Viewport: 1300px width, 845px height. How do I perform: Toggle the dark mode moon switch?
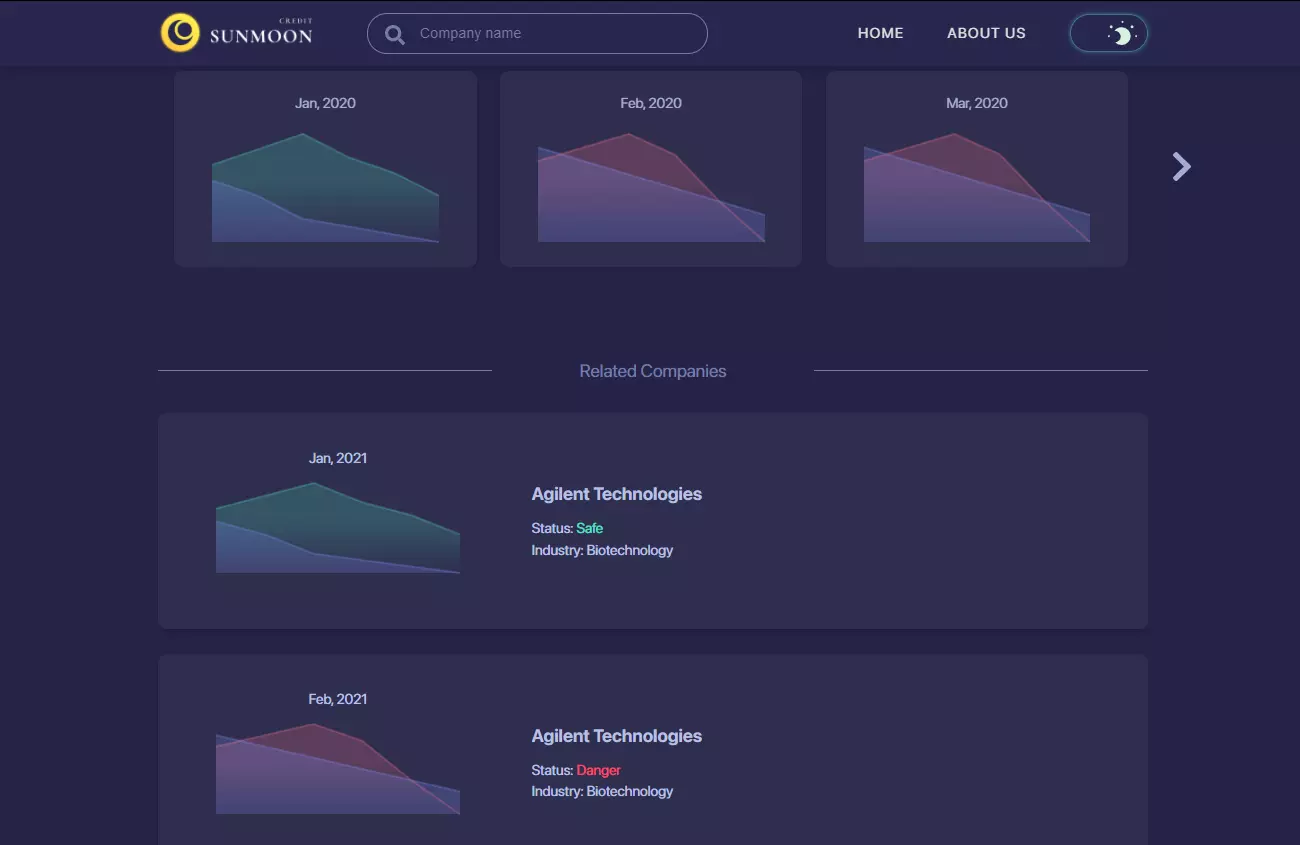pyautogui.click(x=1109, y=33)
